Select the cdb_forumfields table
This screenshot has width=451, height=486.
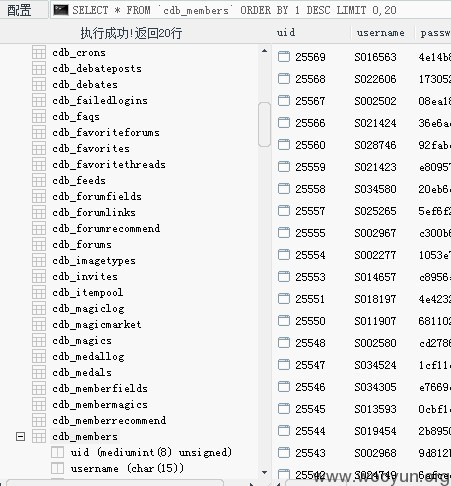click(97, 197)
